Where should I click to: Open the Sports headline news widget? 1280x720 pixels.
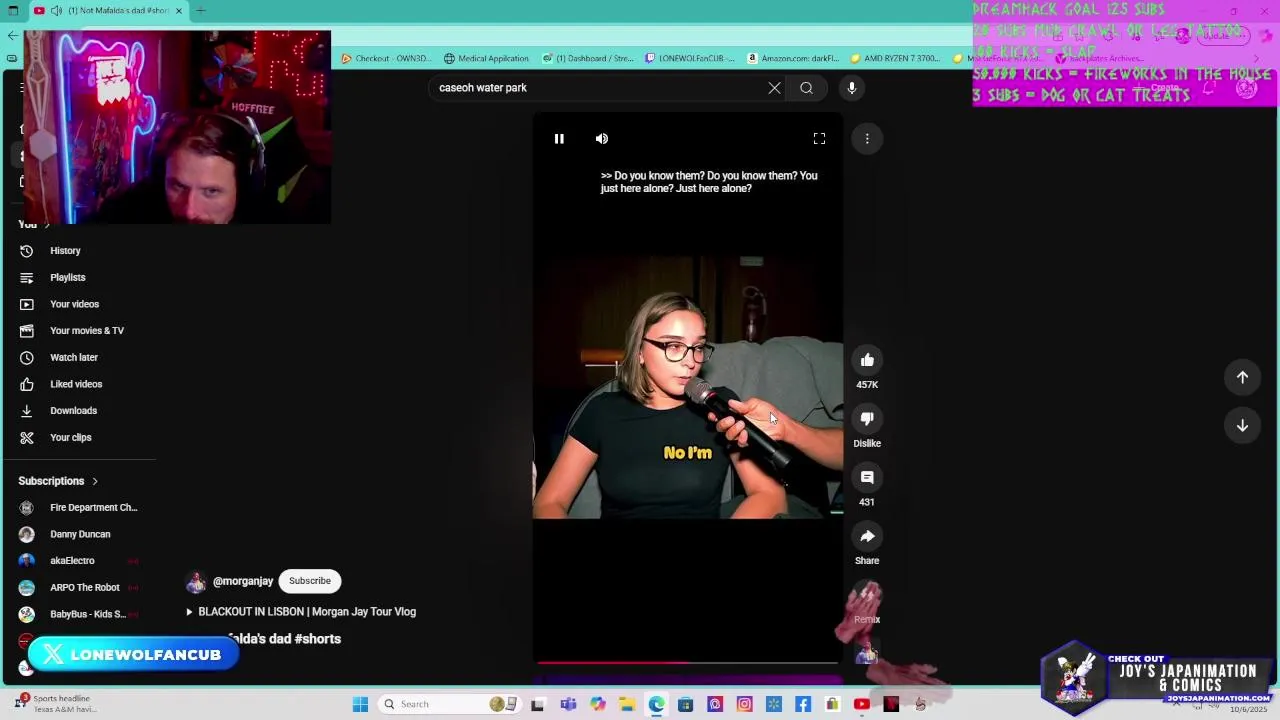(x=55, y=704)
